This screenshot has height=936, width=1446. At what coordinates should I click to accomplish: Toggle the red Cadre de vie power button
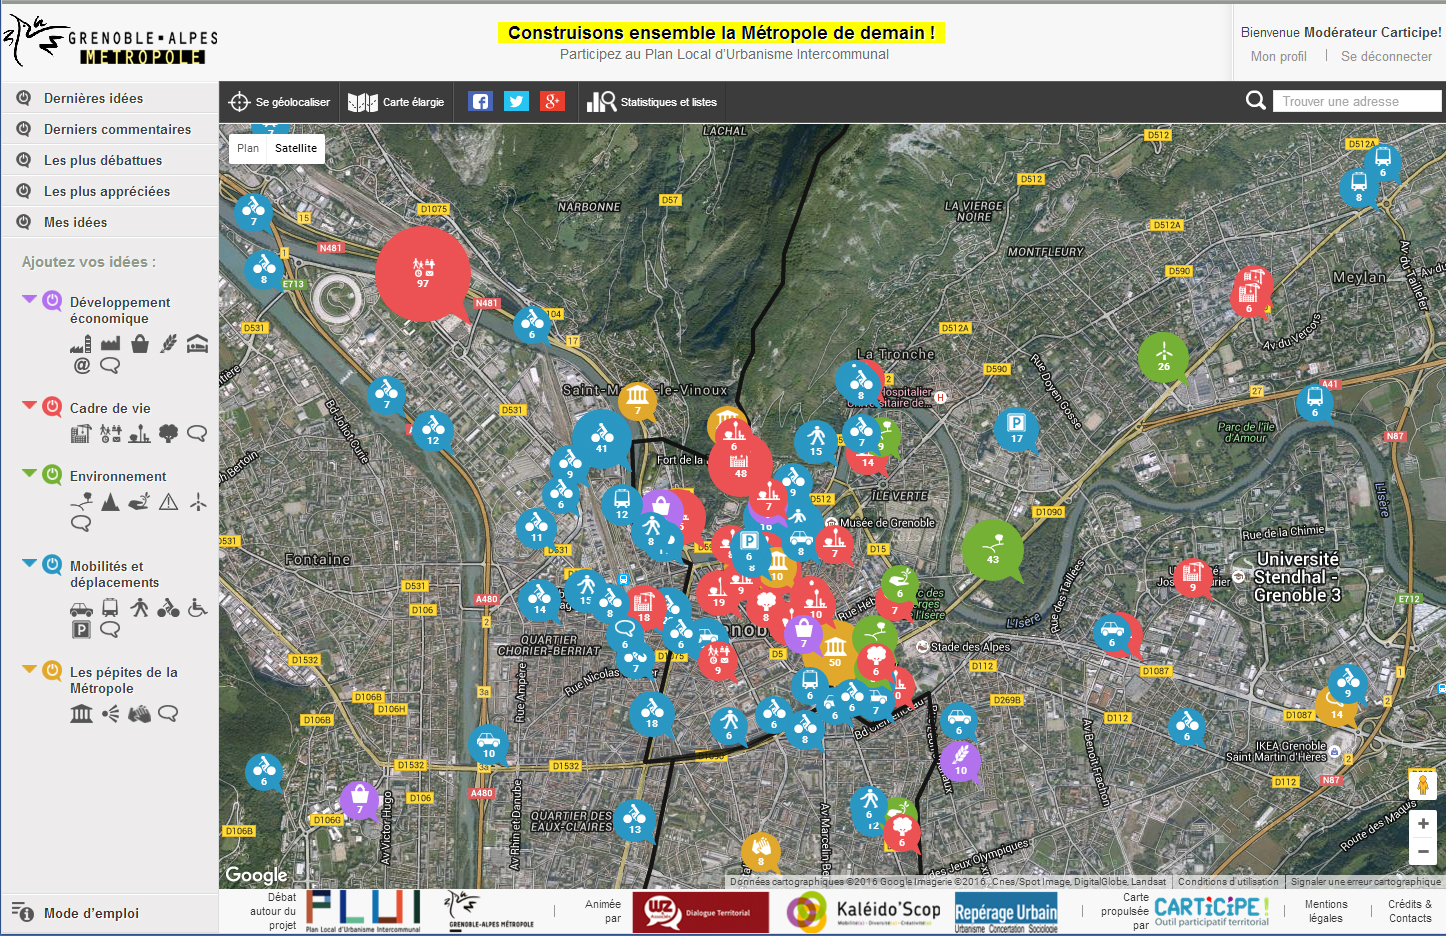point(52,406)
